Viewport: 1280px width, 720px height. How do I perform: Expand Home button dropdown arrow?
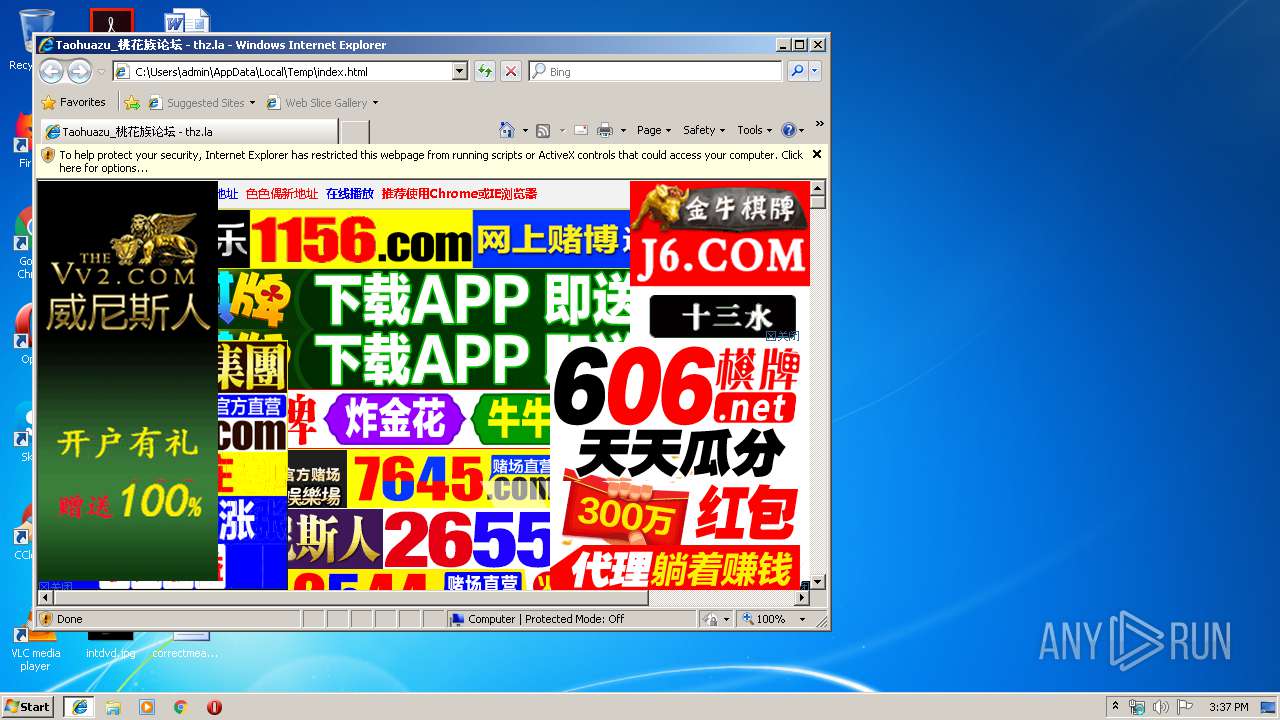point(524,130)
